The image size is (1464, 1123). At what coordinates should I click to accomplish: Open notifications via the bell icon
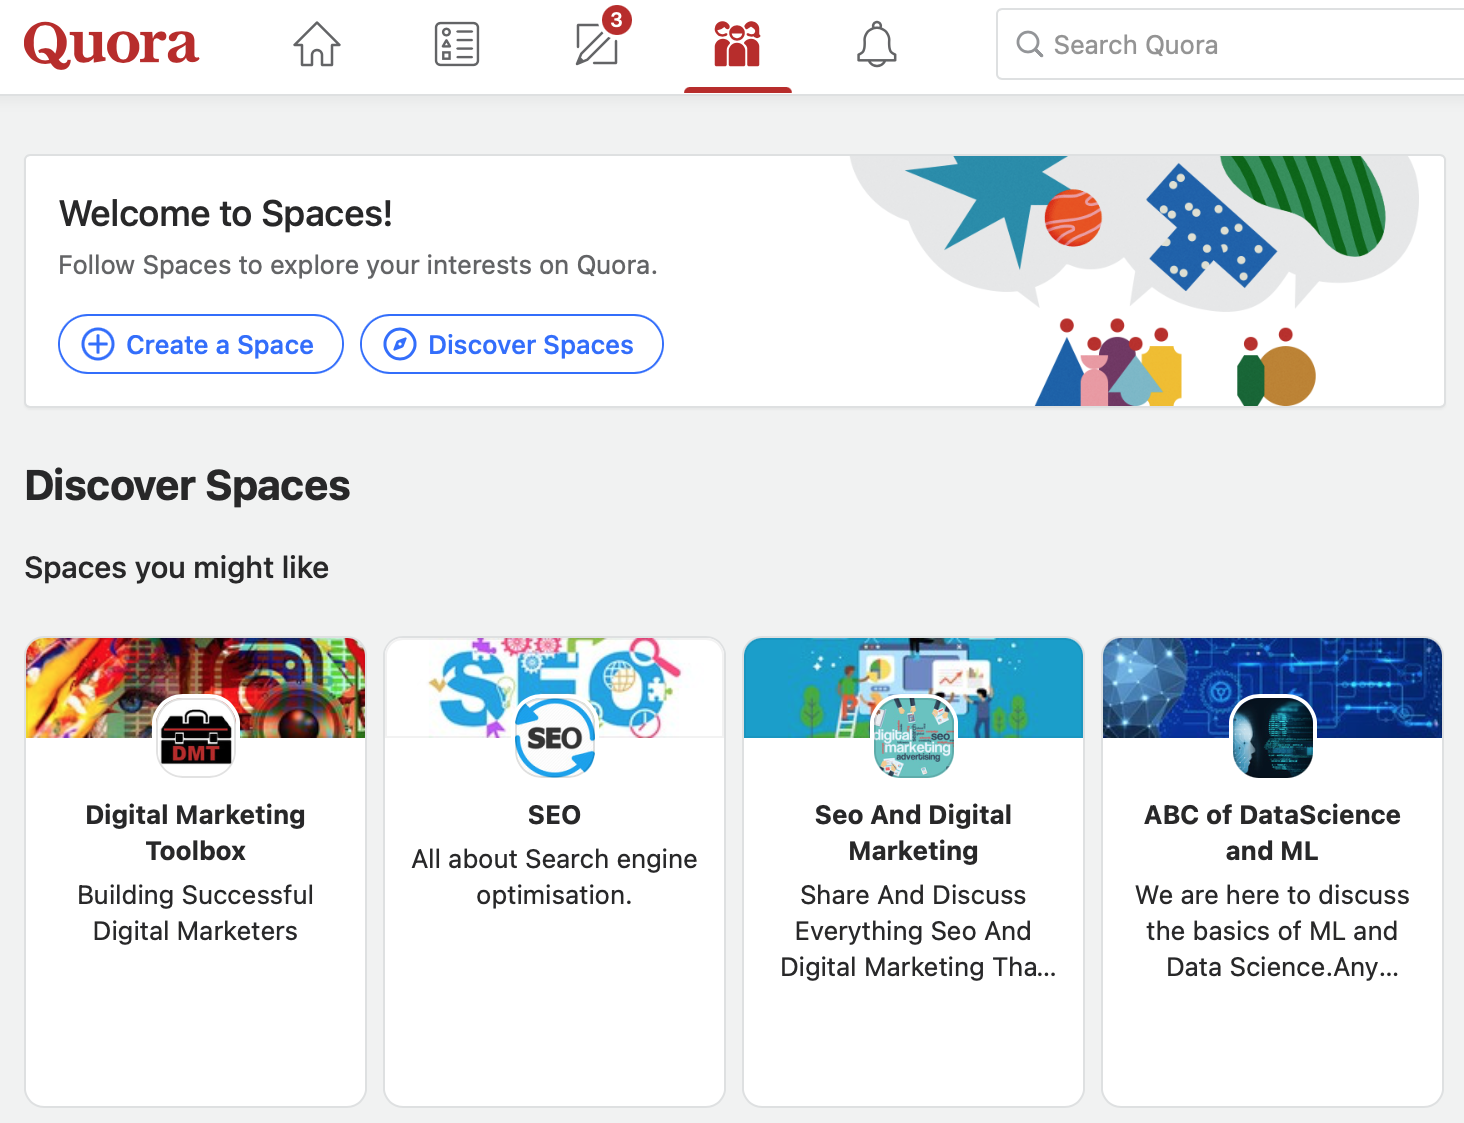click(876, 44)
